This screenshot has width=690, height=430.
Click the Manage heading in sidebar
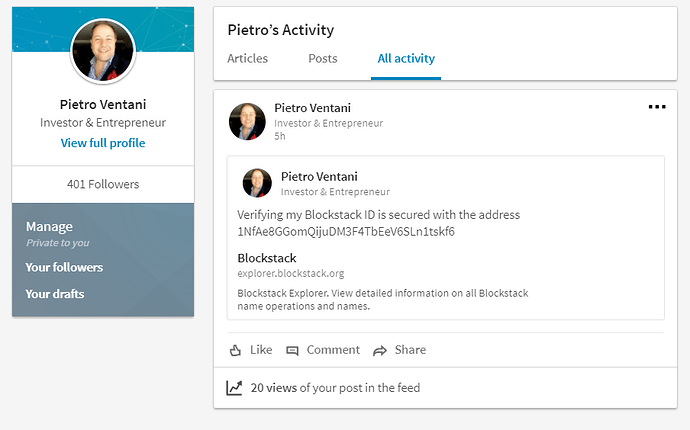[x=49, y=227]
